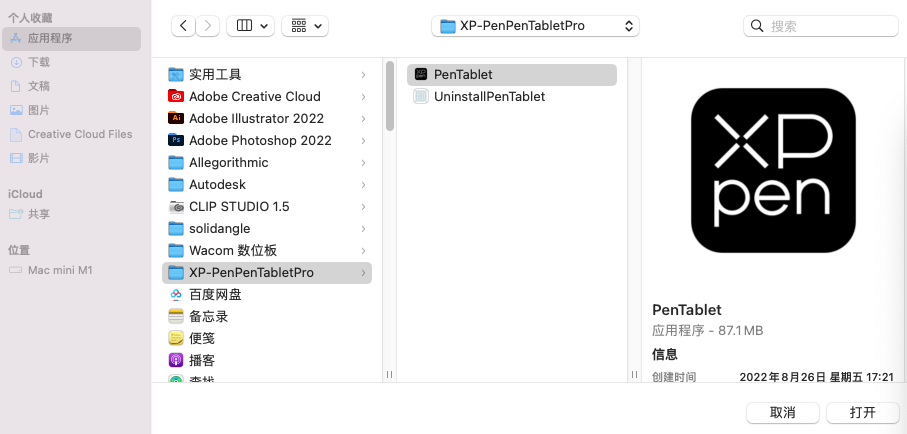The image size is (907, 434).
Task: Select UninstallPenTablet application
Action: pos(512,97)
